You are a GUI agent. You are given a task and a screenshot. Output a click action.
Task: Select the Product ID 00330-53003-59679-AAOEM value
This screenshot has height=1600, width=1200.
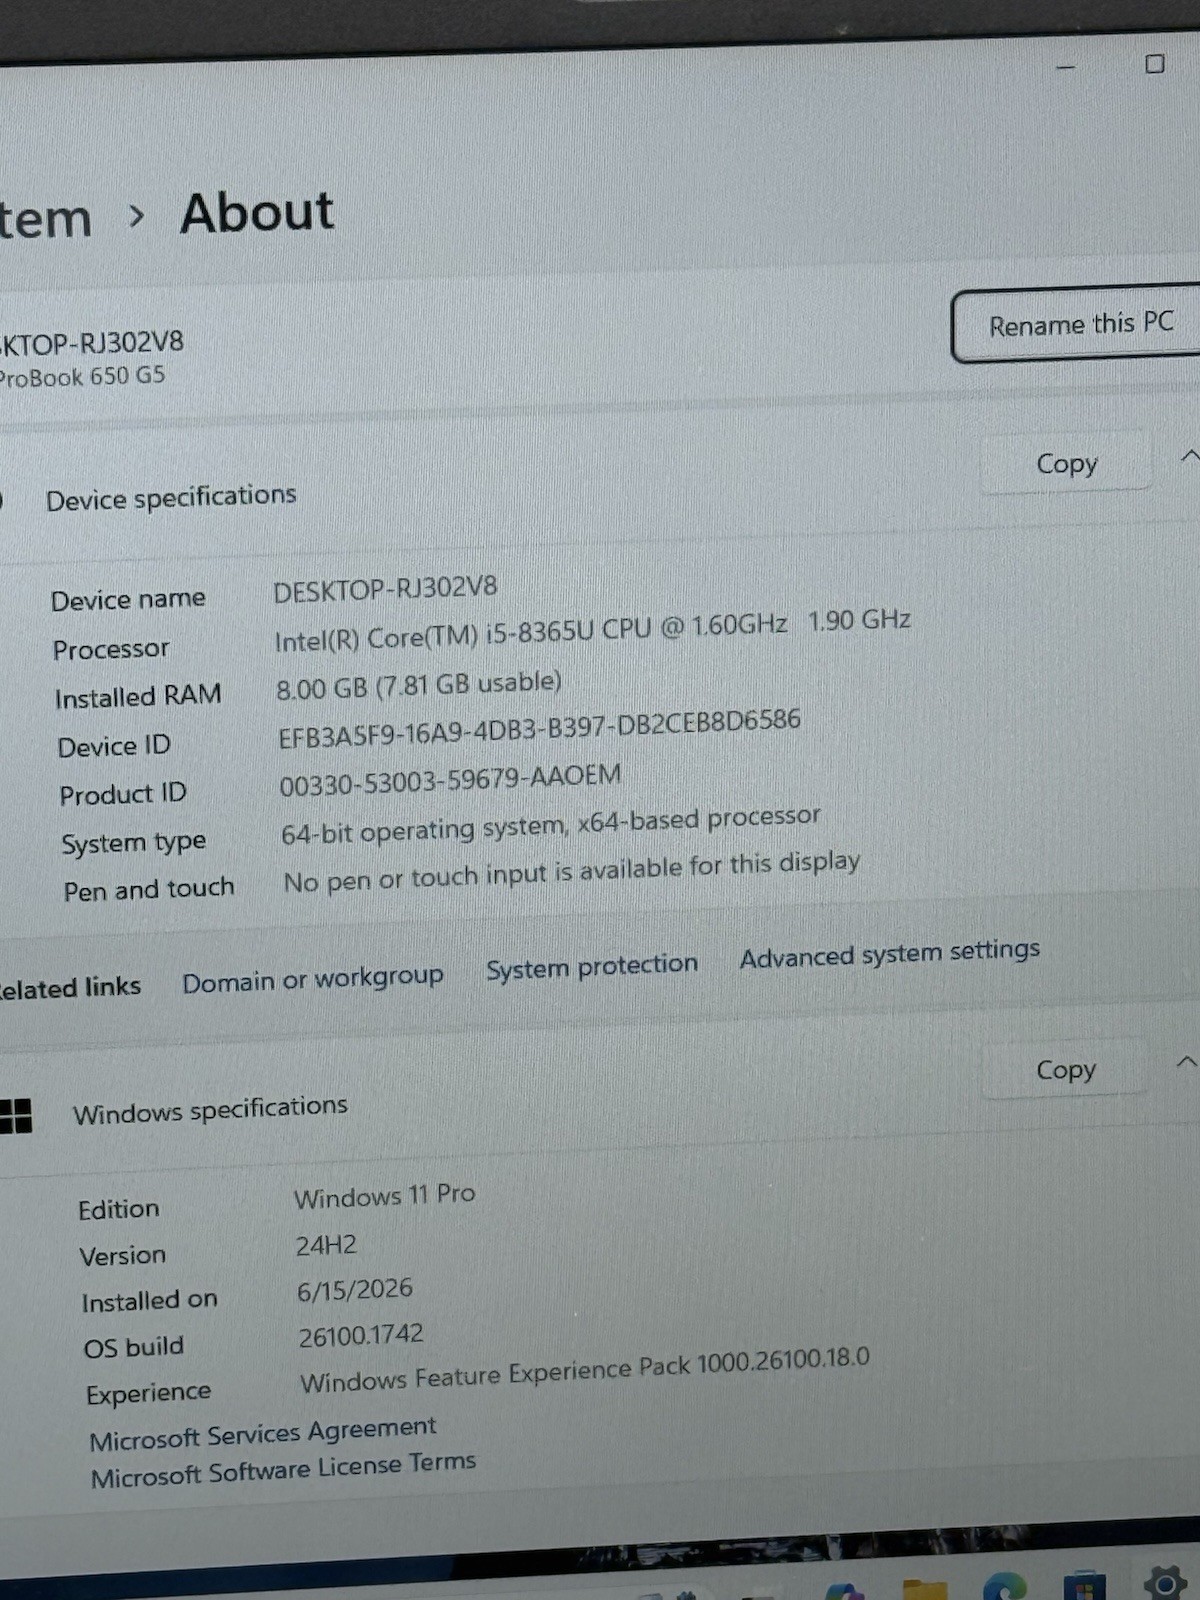450,780
